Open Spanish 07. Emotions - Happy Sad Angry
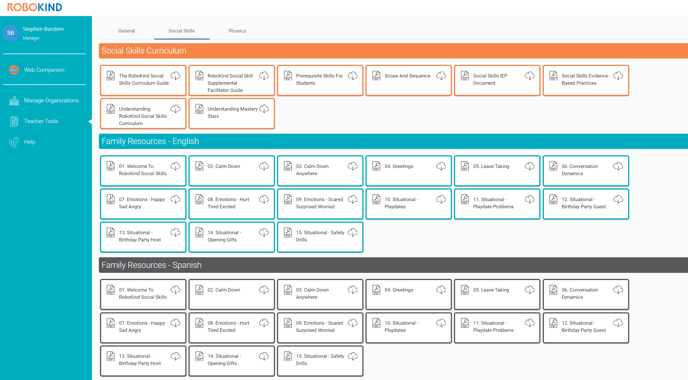Viewport: 688px width, 380px height. [x=143, y=328]
